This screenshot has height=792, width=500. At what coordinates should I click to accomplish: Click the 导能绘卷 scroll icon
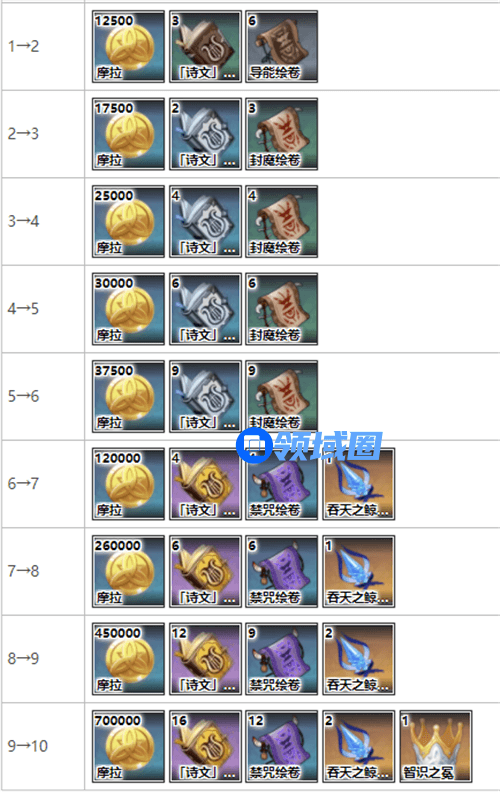pos(282,46)
